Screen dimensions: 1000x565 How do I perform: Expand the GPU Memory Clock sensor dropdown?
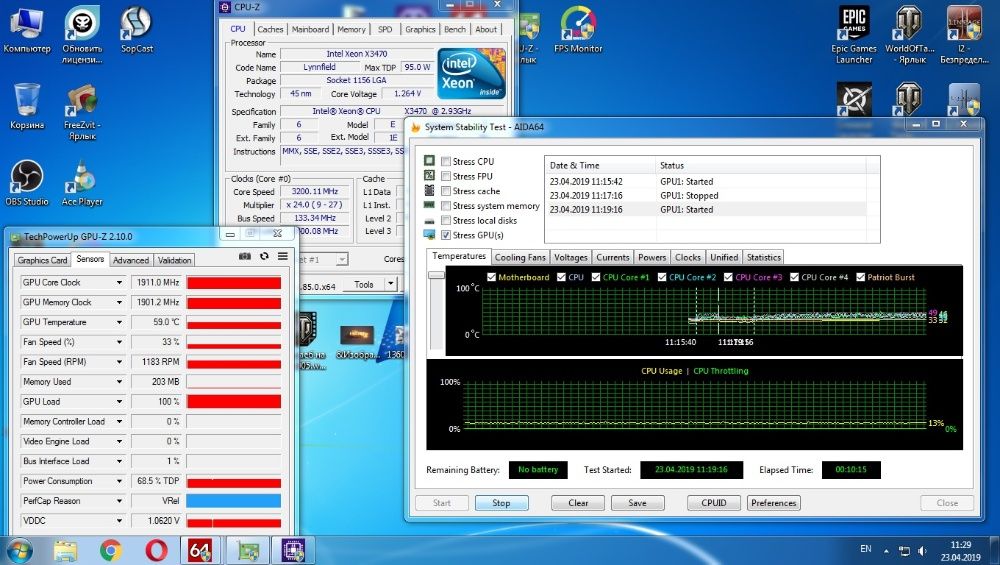tap(119, 302)
